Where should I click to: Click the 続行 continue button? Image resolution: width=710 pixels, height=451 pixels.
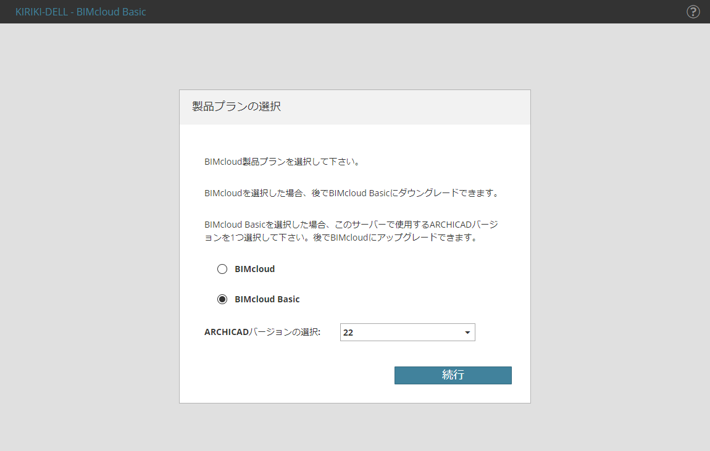(x=453, y=375)
